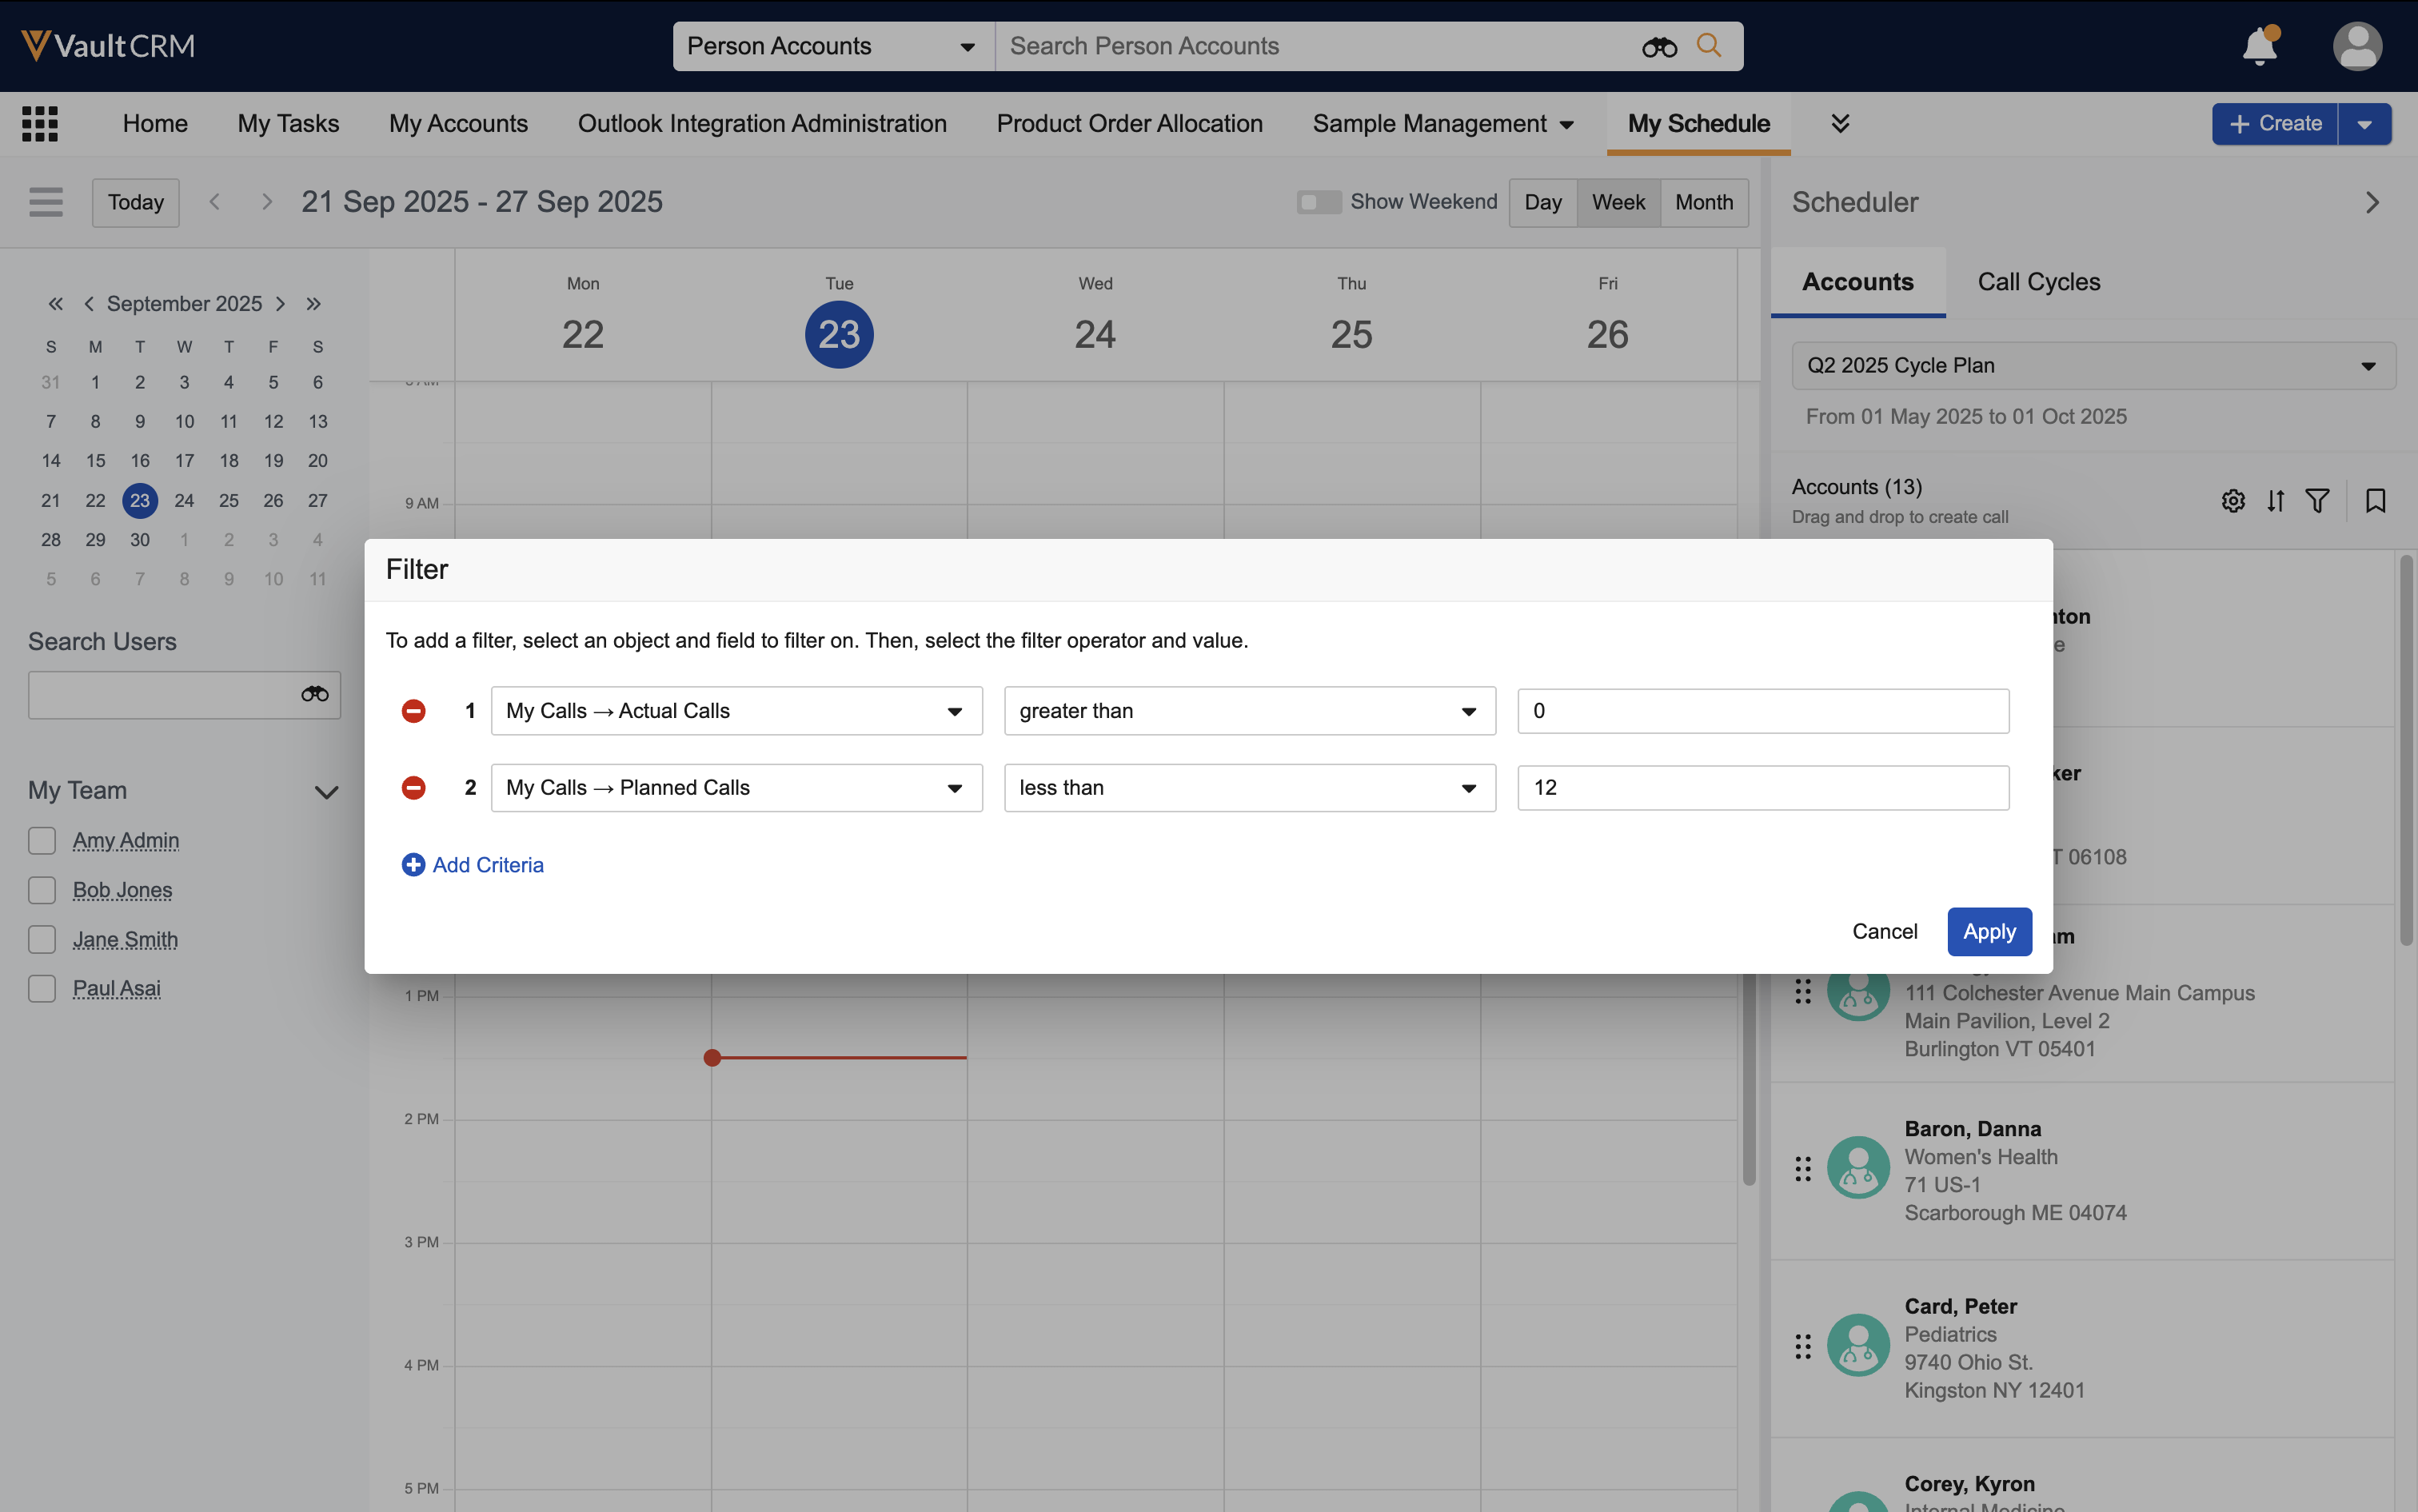Click the accounts filter funnel icon
Image resolution: width=2418 pixels, height=1512 pixels.
[x=2317, y=500]
